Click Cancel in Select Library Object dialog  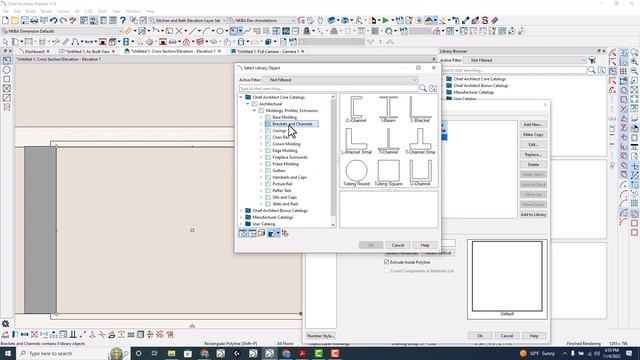[x=398, y=245]
